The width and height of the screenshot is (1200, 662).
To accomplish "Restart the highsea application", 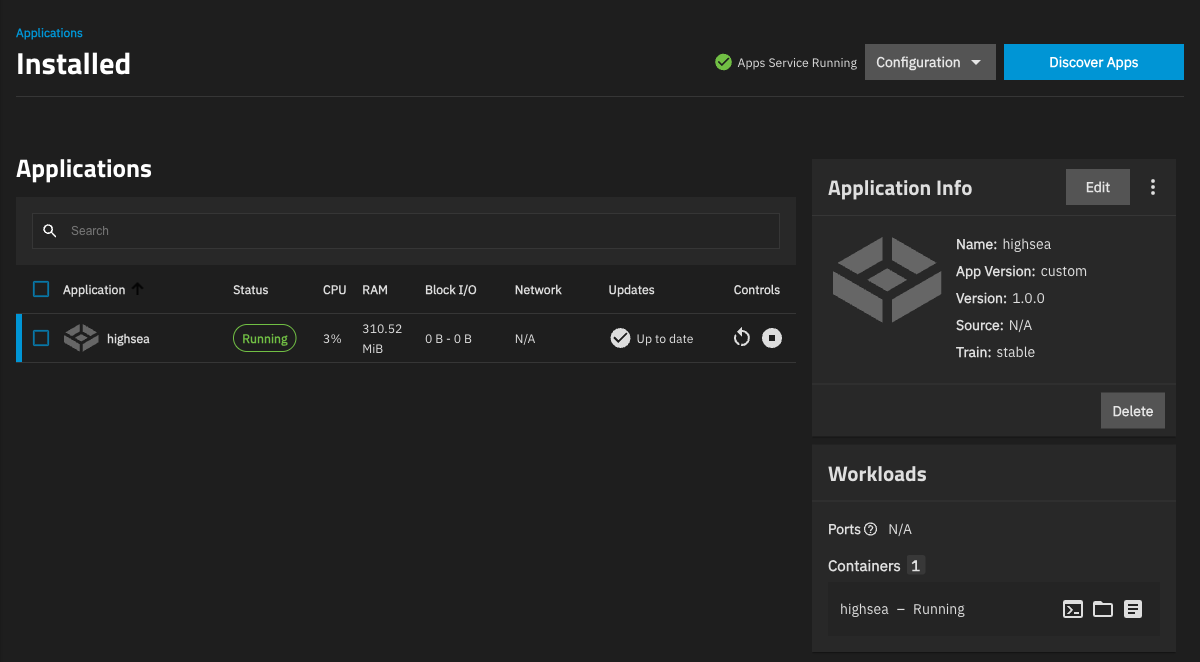I will (x=741, y=338).
